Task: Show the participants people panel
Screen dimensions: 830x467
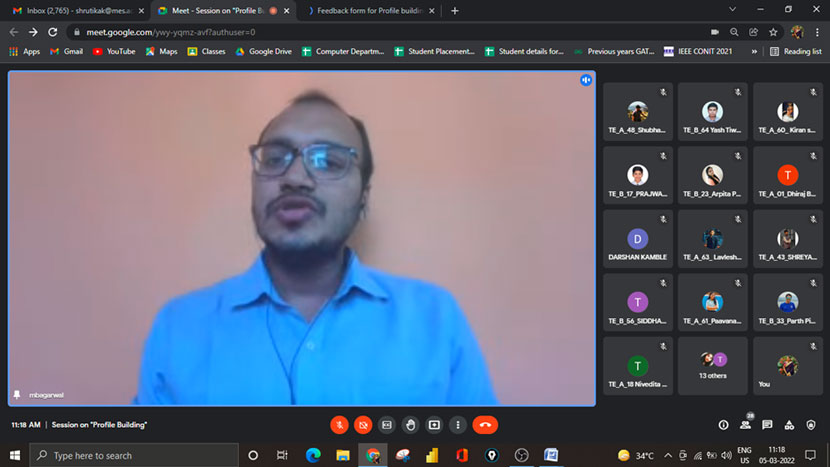Action: click(745, 425)
